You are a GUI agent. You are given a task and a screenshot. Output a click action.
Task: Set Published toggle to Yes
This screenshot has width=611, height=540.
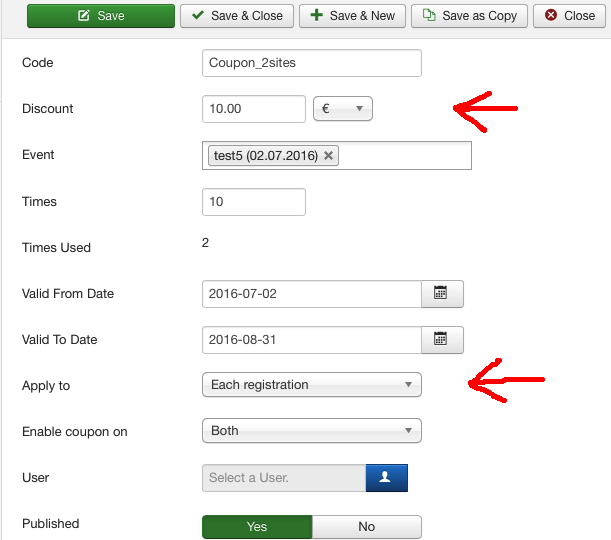click(x=257, y=527)
